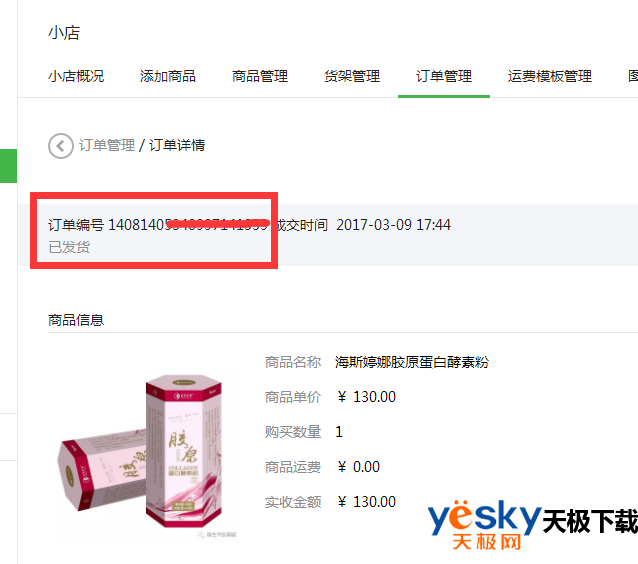Switch to the 添加商品 tab
The height and width of the screenshot is (564, 638).
point(168,76)
